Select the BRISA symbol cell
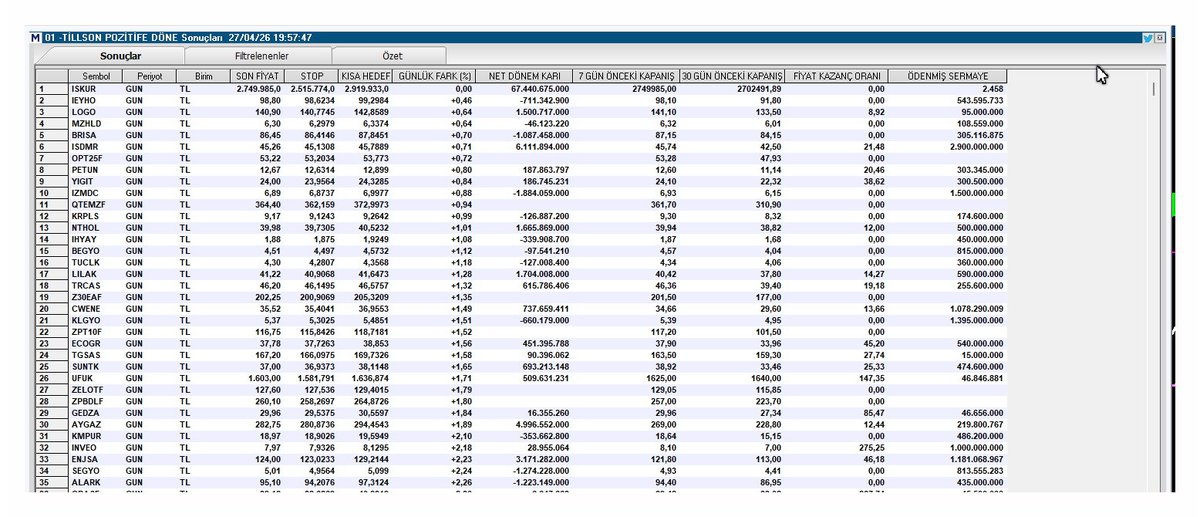 tap(94, 133)
